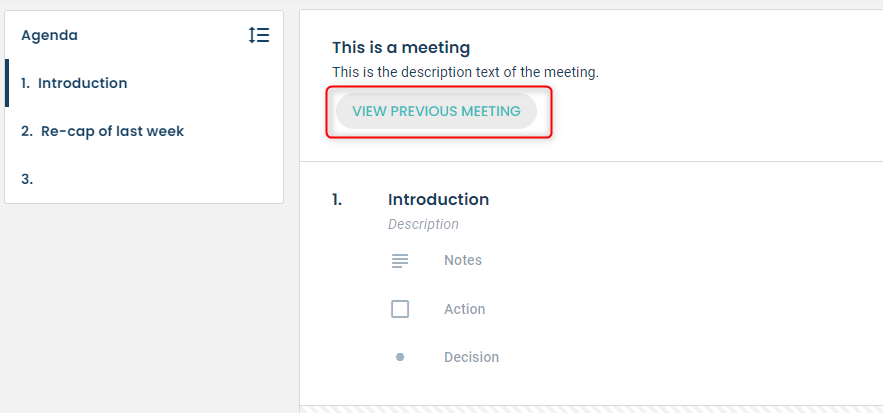Click the agenda reorder sort icon
883x413 pixels.
tap(259, 35)
